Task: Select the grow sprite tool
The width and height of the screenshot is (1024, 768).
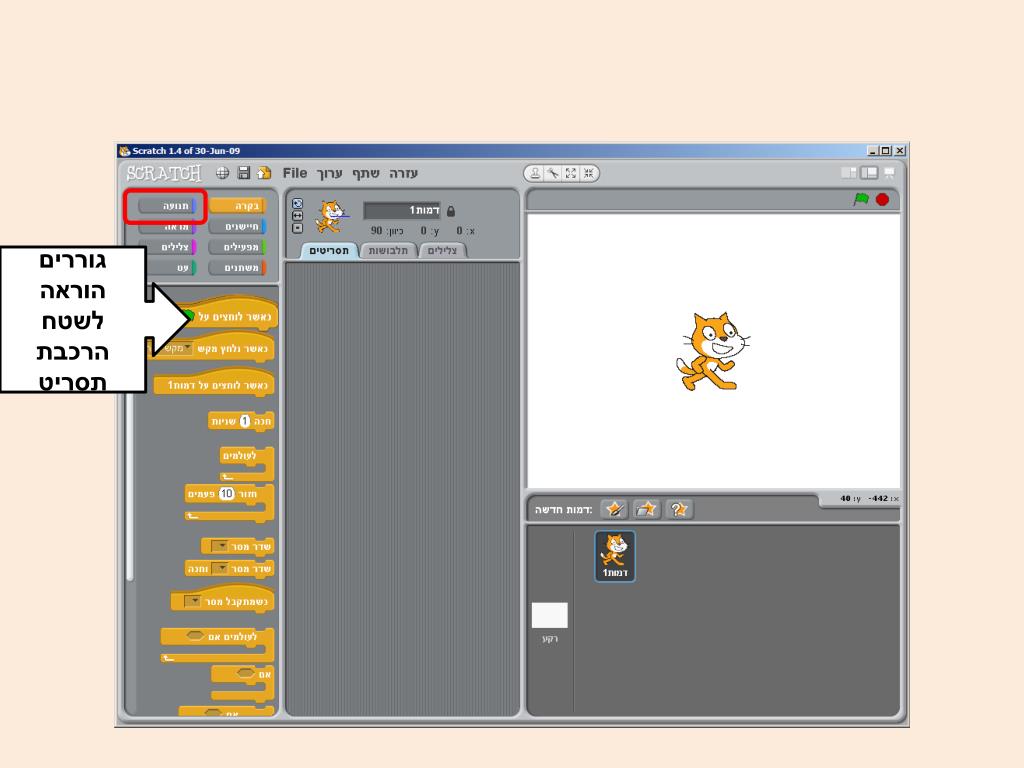Action: [x=571, y=173]
